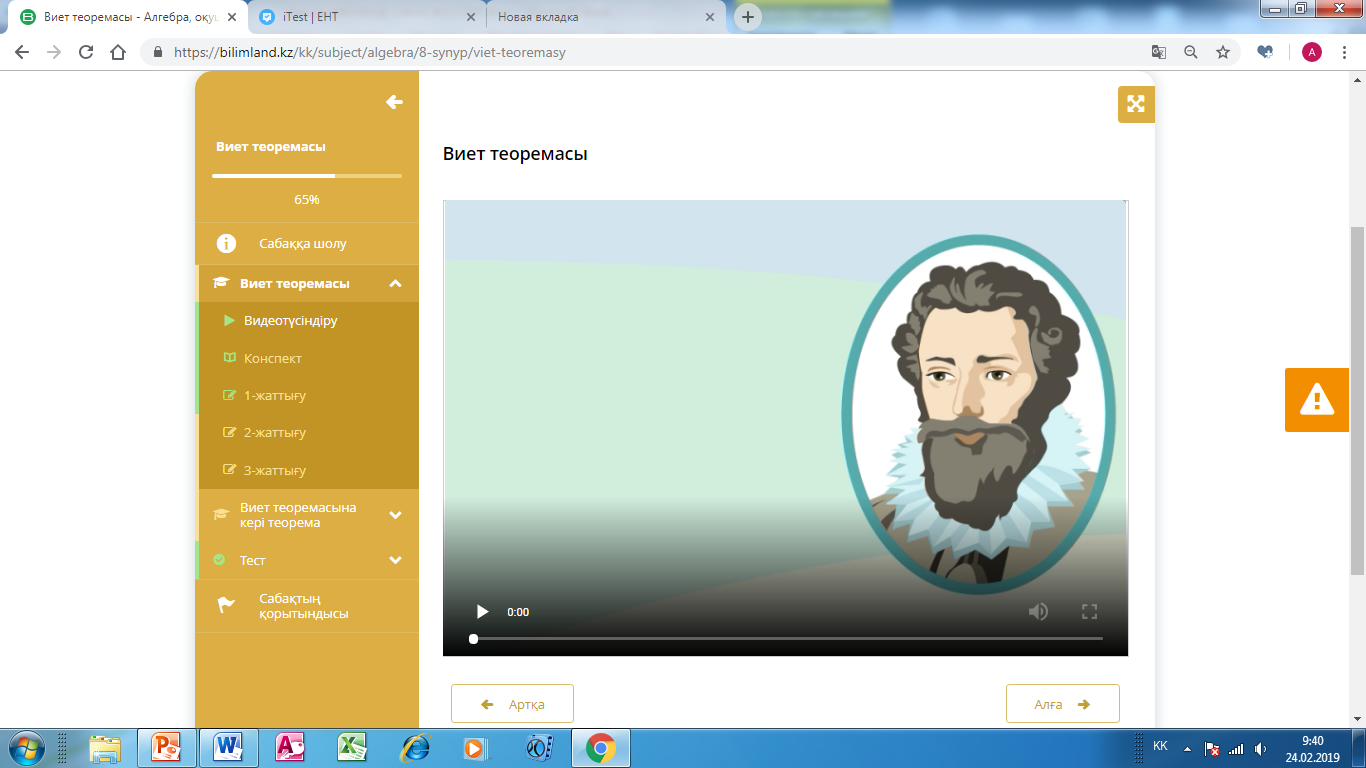Close the Новая вкладка tab

[x=710, y=17]
